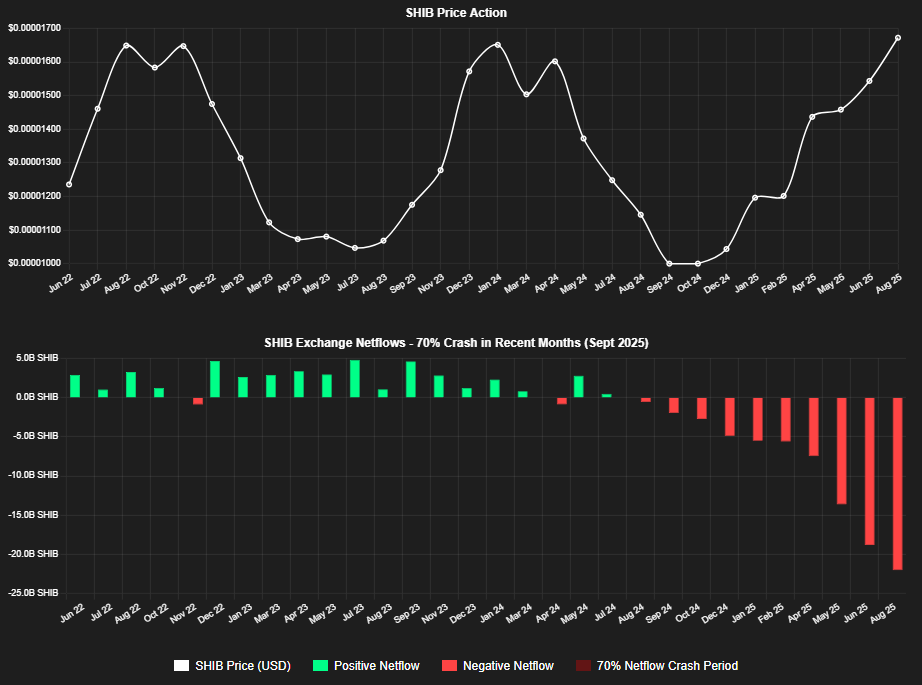Image resolution: width=922 pixels, height=685 pixels.
Task: Click the Nov 22 small negative netflow bar
Action: (198, 401)
